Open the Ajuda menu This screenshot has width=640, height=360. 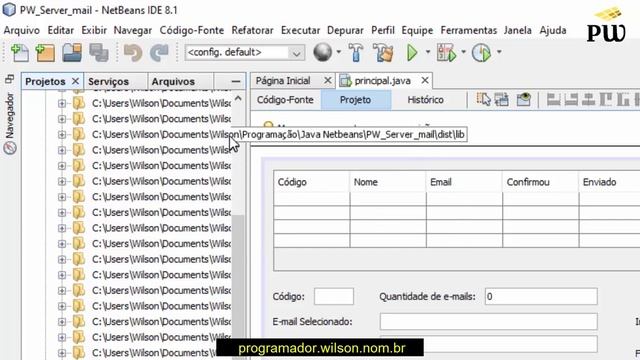(553, 30)
